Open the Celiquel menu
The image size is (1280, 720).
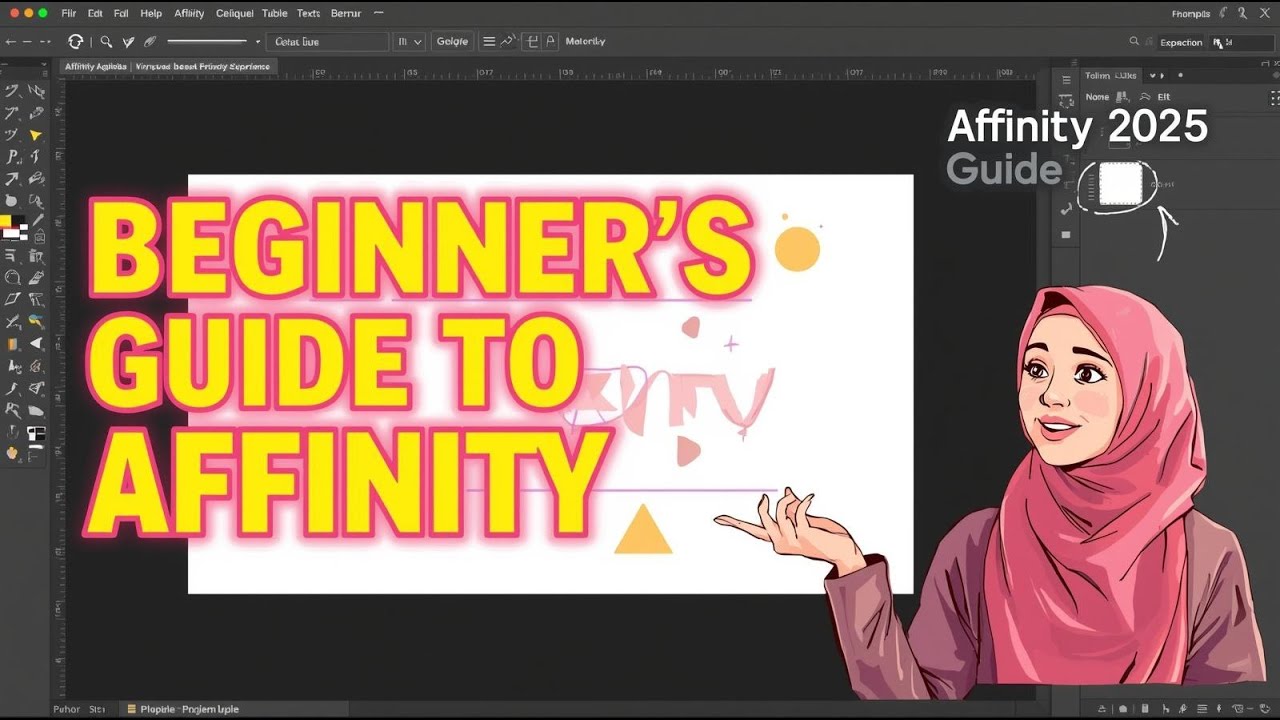[x=235, y=13]
